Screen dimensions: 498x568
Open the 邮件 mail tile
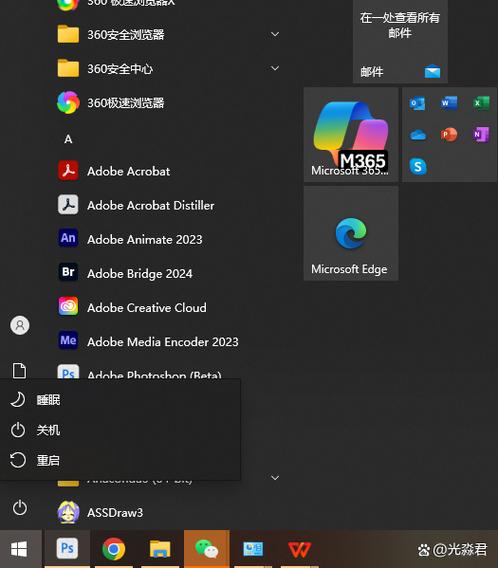pos(400,41)
